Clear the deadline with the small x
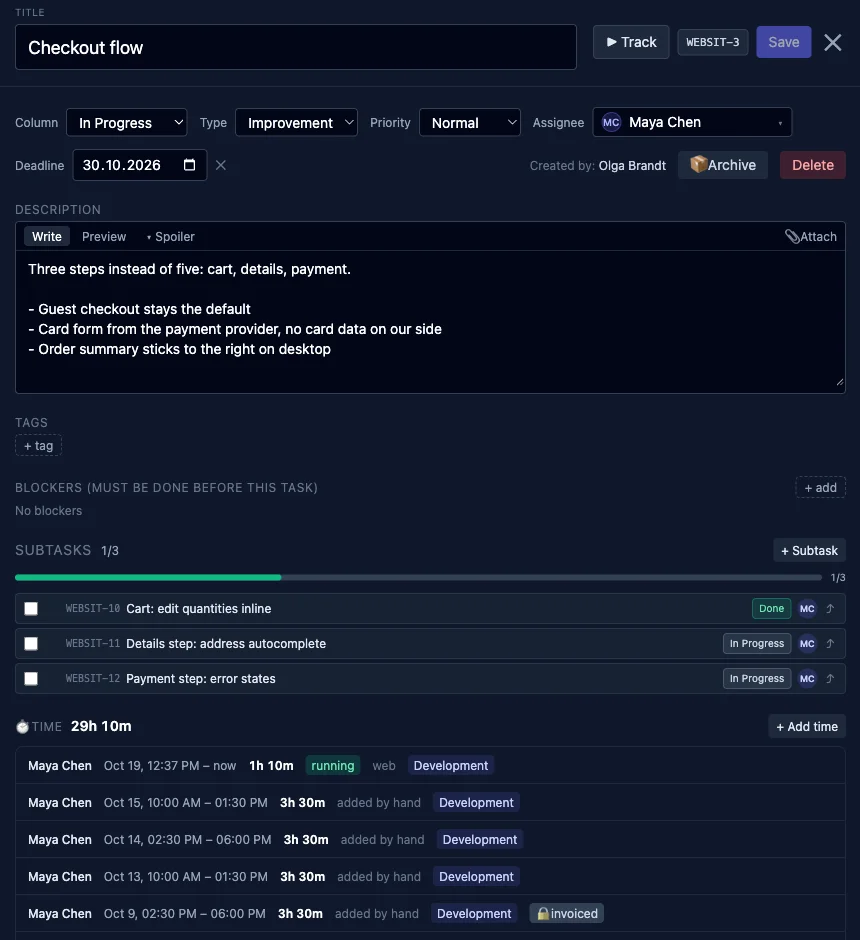The image size is (860, 940). [x=221, y=165]
